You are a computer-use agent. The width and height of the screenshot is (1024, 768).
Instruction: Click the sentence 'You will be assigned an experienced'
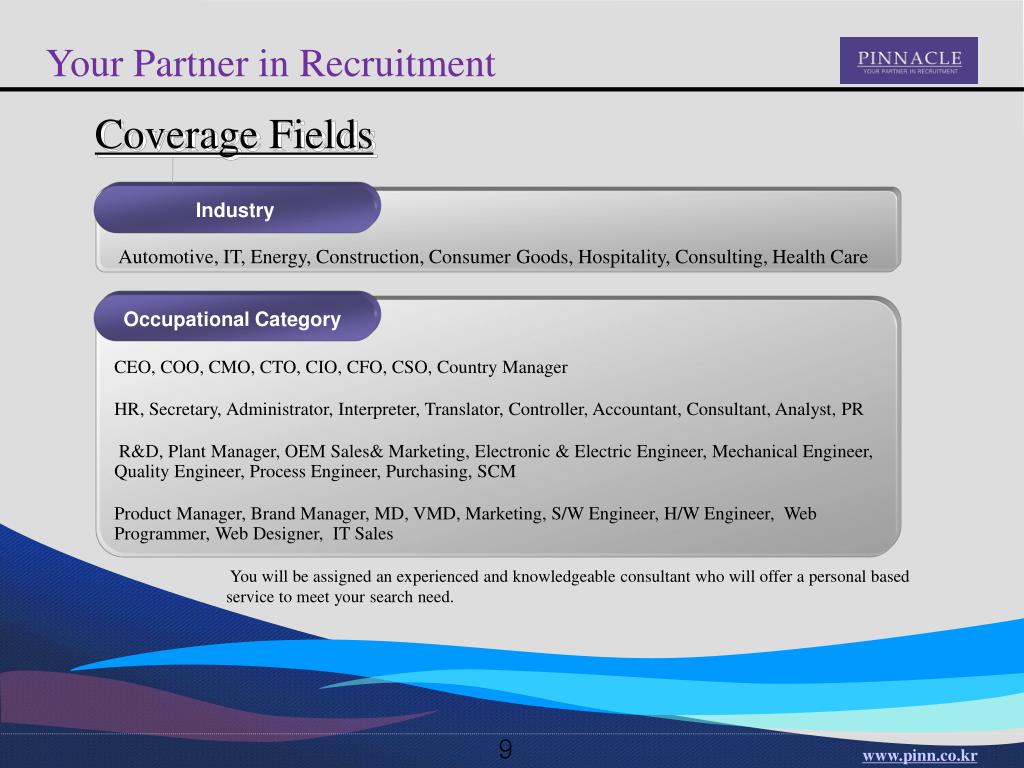click(569, 577)
